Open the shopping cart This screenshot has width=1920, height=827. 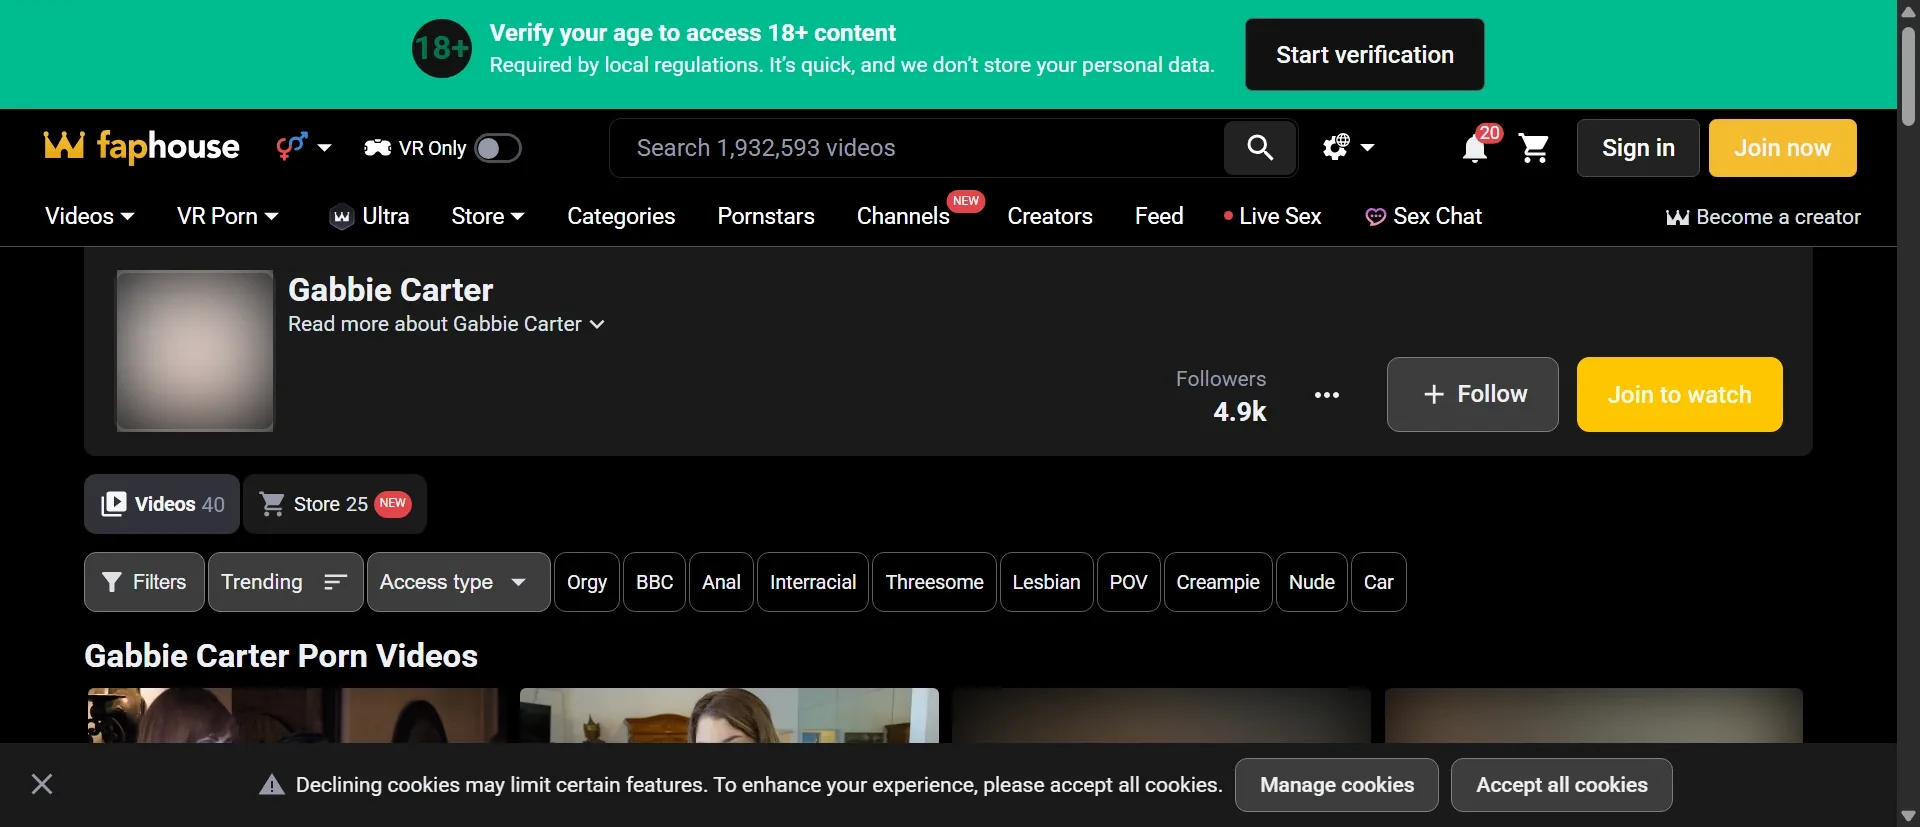click(x=1534, y=148)
